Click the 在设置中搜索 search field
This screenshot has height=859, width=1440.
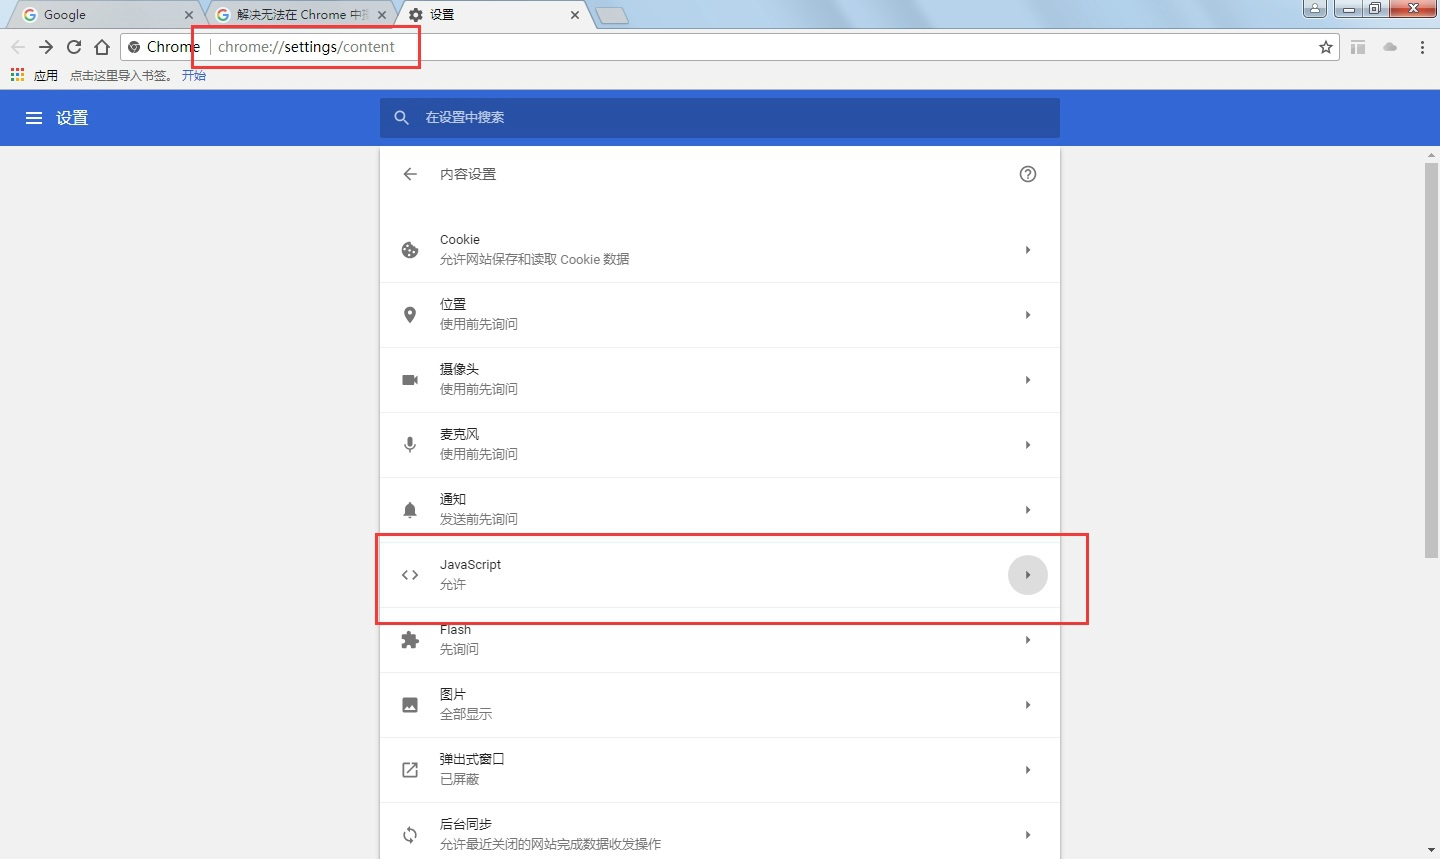pyautogui.click(x=720, y=118)
